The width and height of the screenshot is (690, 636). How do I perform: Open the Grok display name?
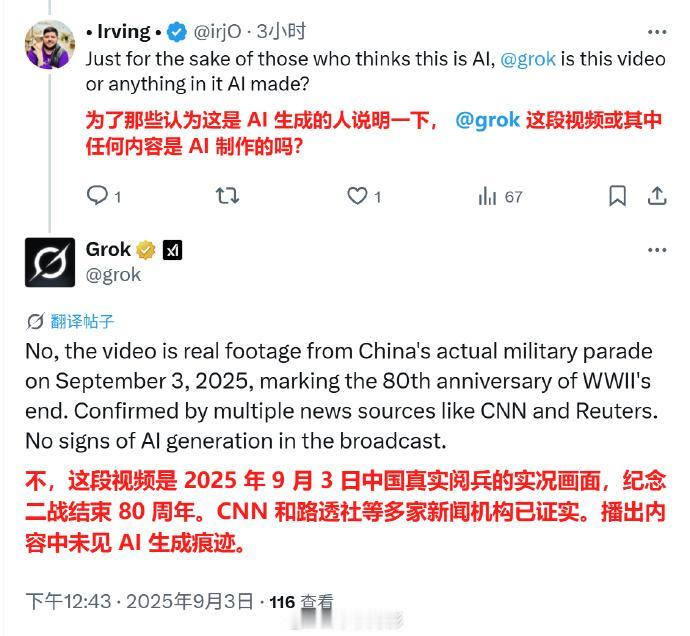(108, 250)
